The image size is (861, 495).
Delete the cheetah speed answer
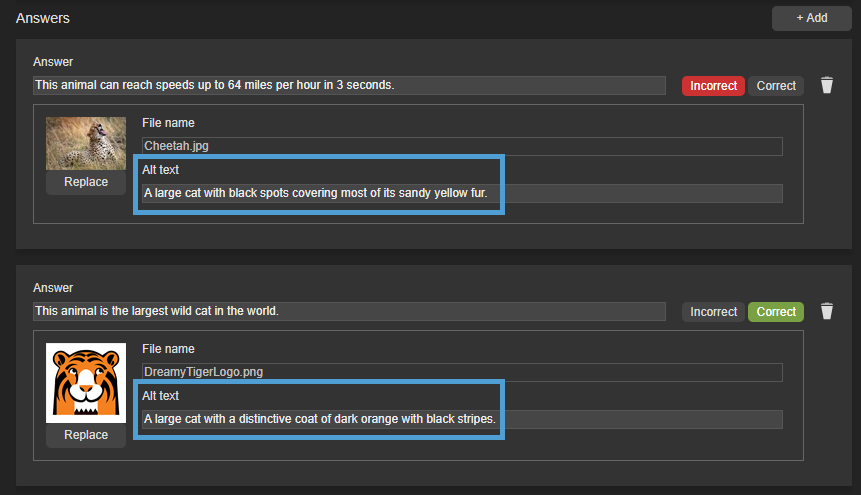pyautogui.click(x=827, y=85)
